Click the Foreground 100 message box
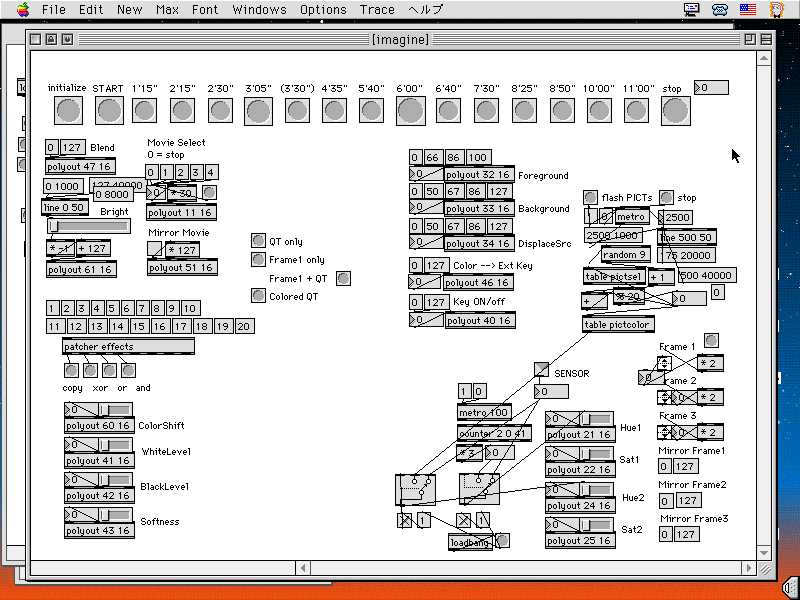The height and width of the screenshot is (600, 800). 478,157
